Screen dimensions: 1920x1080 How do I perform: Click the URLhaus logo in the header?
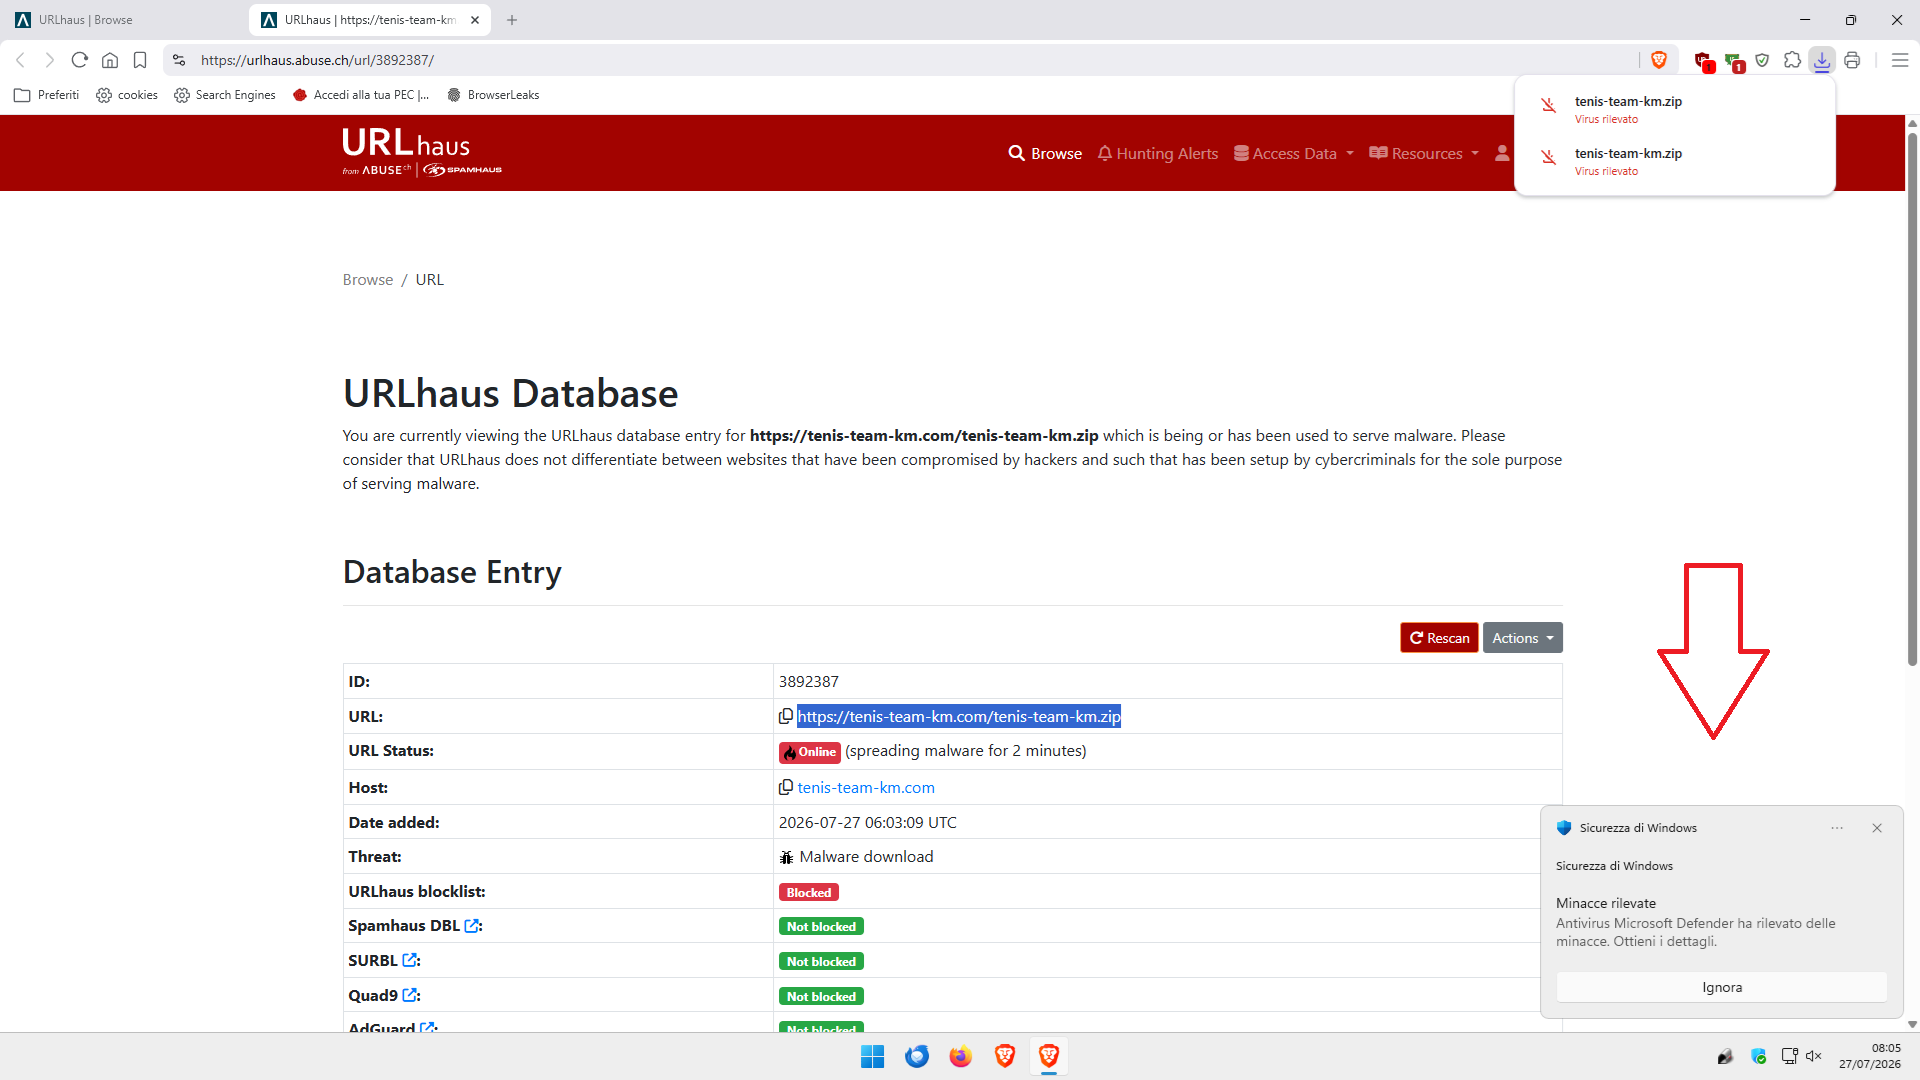point(421,152)
